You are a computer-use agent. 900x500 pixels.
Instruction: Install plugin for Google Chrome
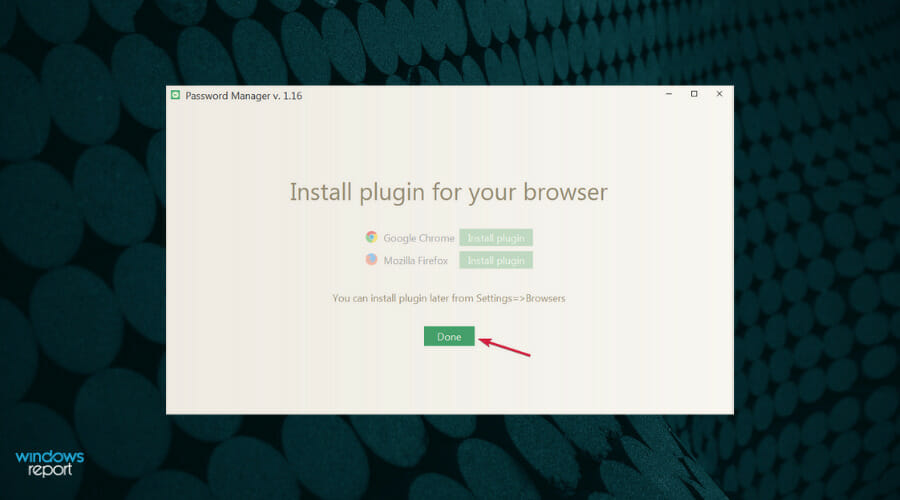coord(496,238)
